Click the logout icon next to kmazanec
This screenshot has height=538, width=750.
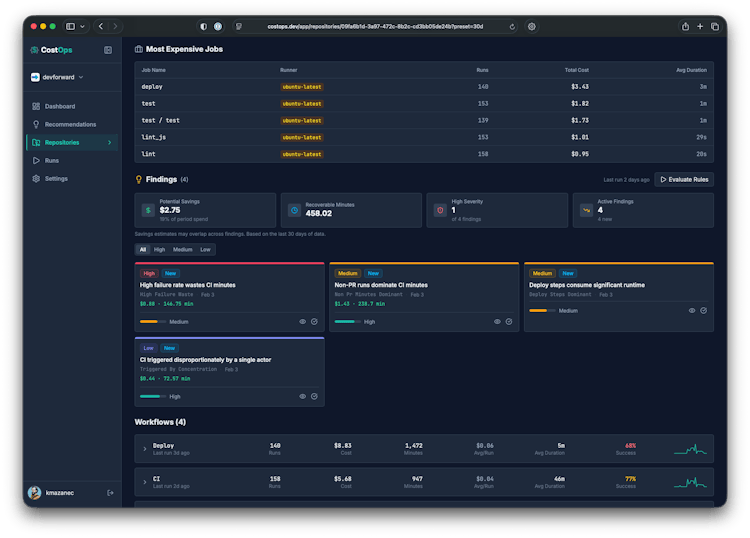[x=109, y=492]
